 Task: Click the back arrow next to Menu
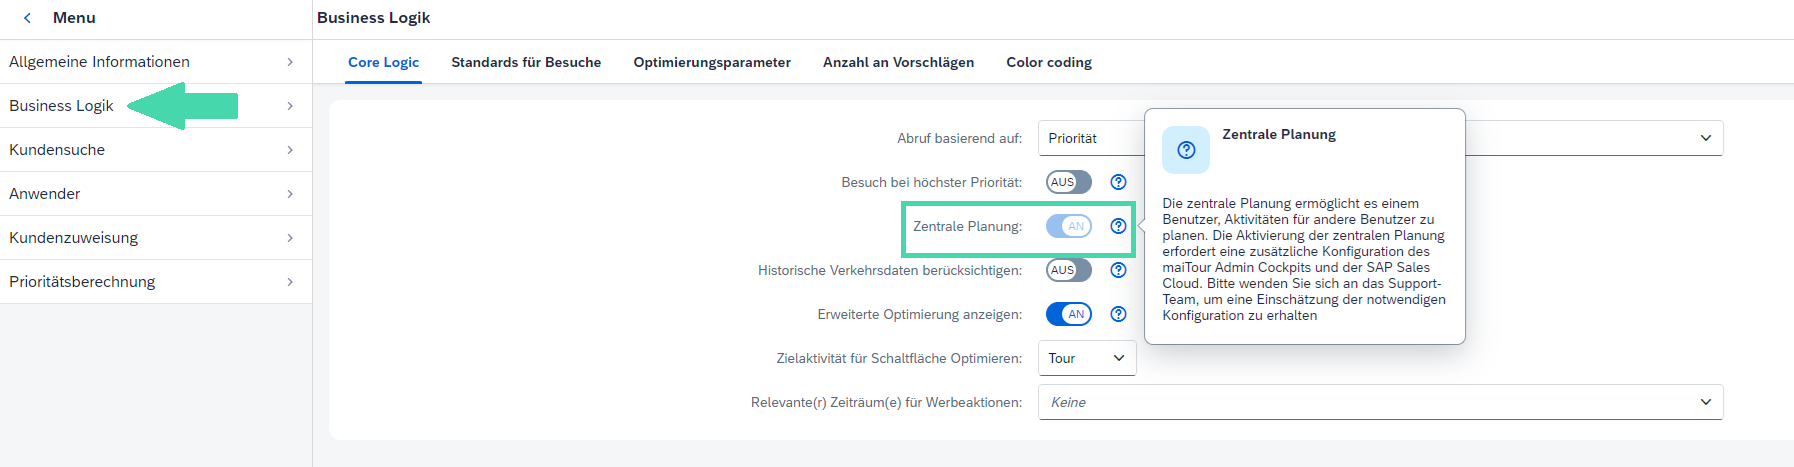coord(28,18)
